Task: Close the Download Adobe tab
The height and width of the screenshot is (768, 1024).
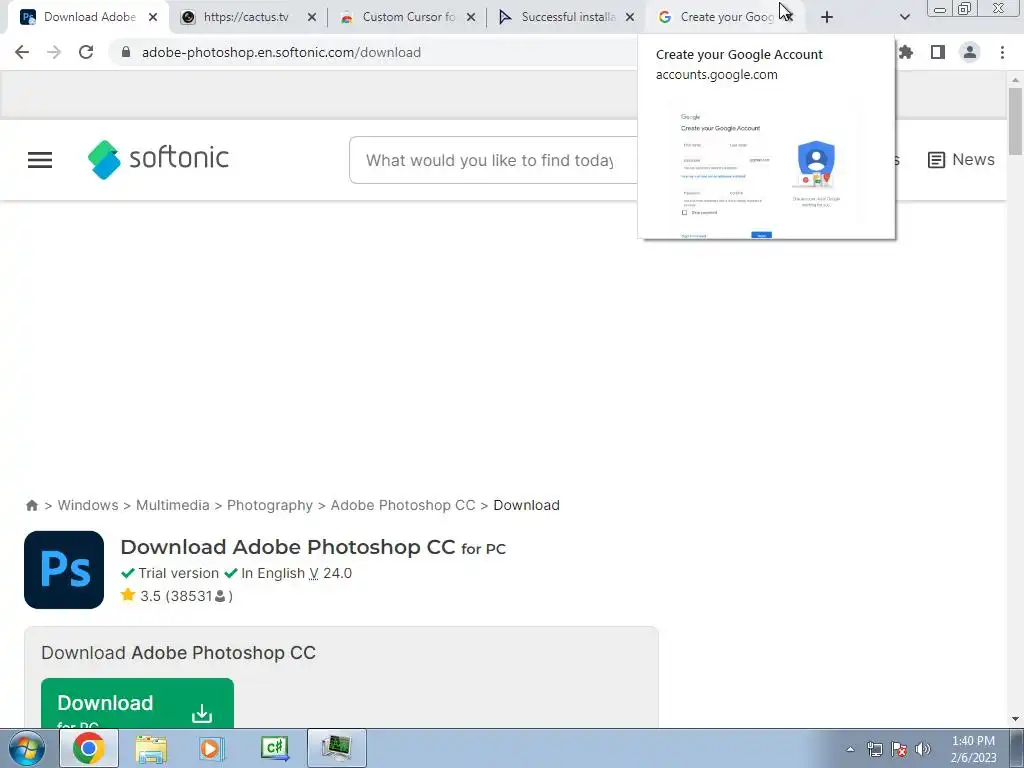Action: point(153,18)
